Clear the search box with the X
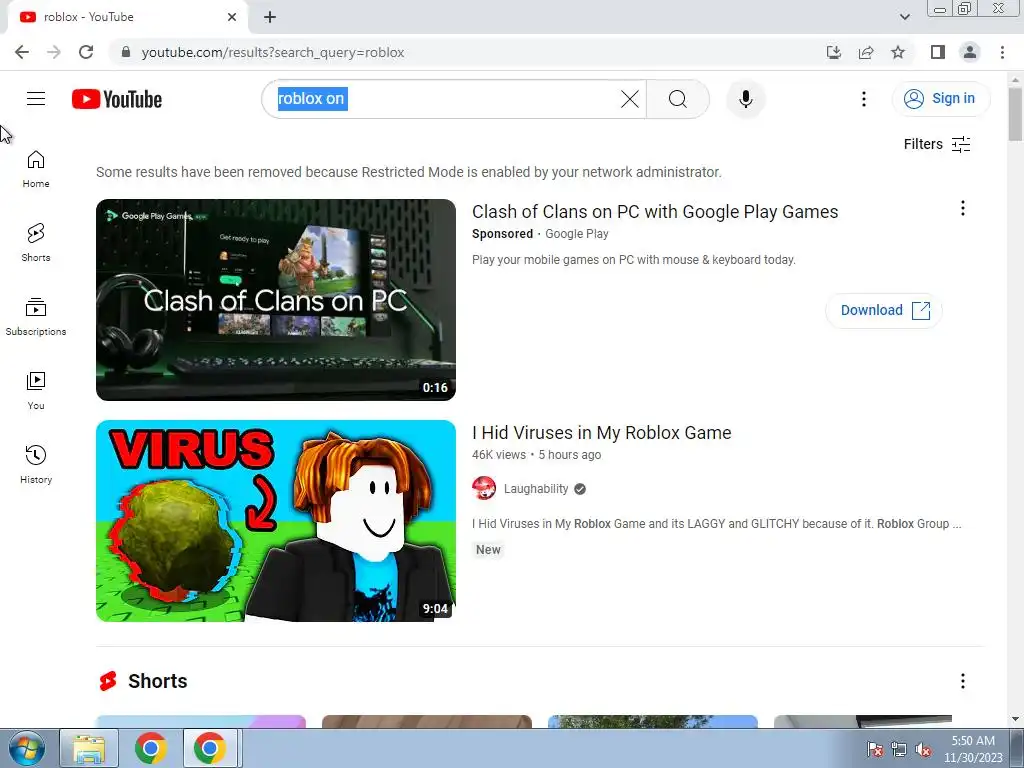The width and height of the screenshot is (1024, 768). (630, 99)
